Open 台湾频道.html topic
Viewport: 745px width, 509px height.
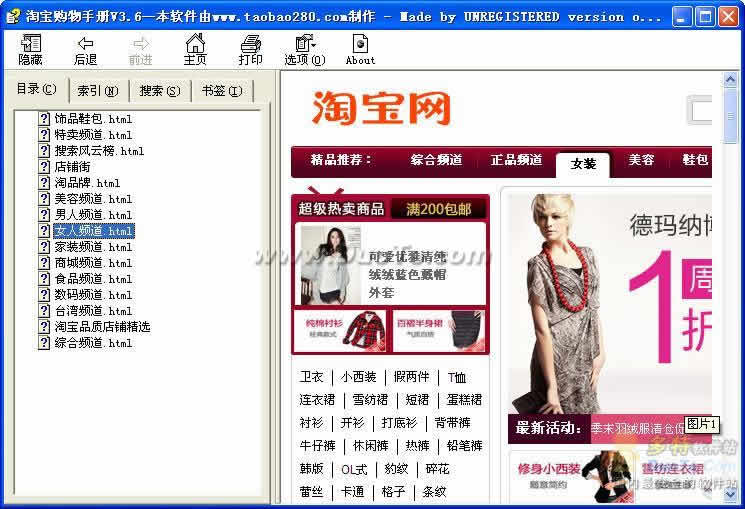point(93,311)
